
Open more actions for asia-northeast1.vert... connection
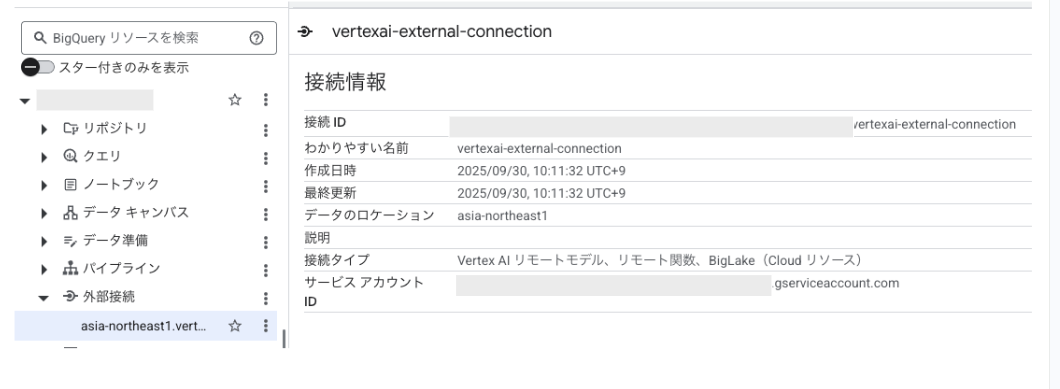(266, 326)
